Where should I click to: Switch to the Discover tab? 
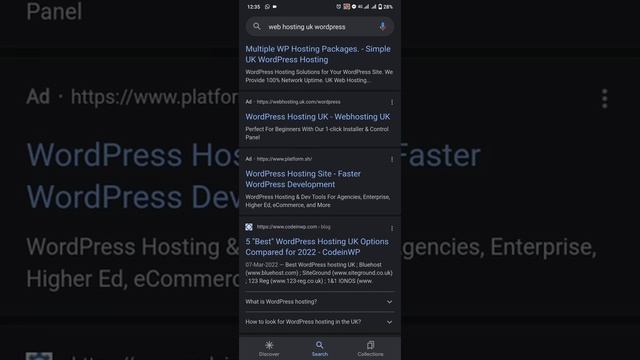tap(269, 349)
